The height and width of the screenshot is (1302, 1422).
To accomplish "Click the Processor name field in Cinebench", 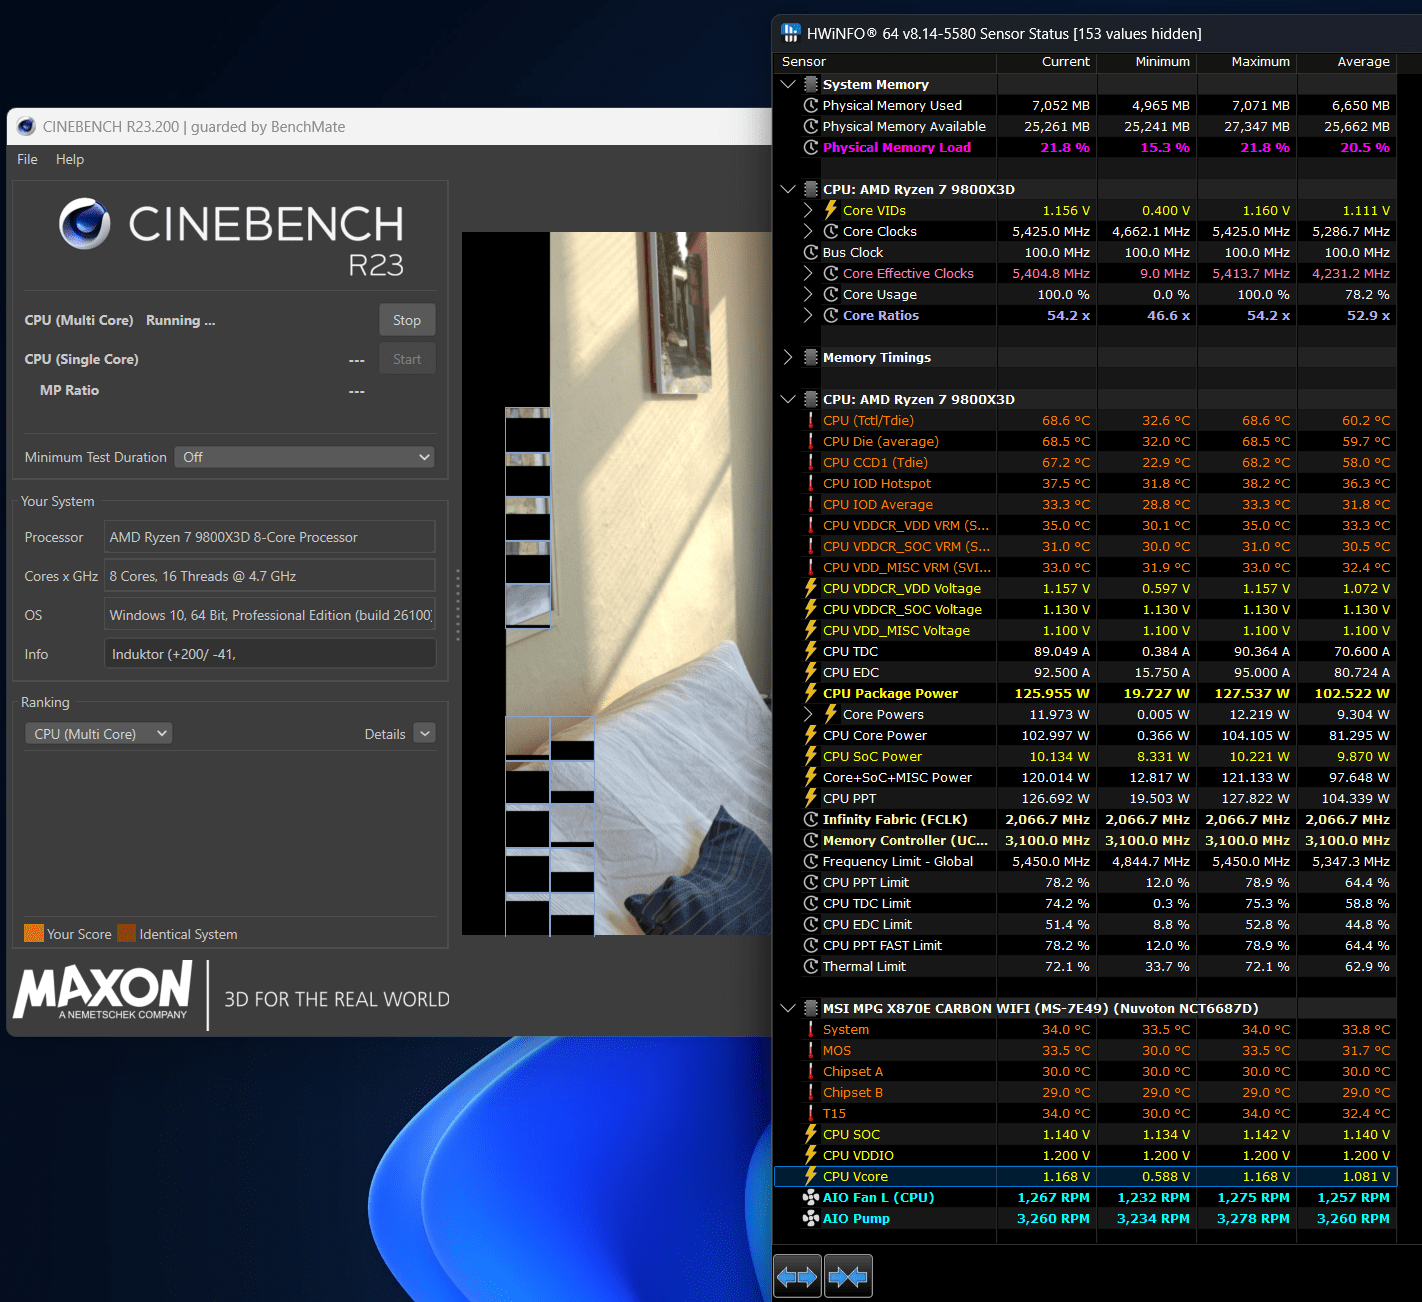I will click(x=270, y=537).
